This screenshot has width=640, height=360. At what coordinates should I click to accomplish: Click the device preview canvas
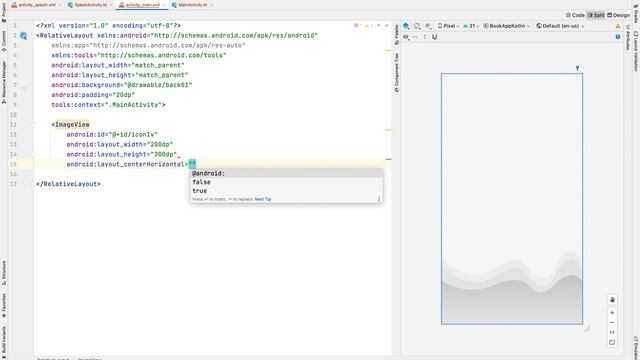pos(512,199)
